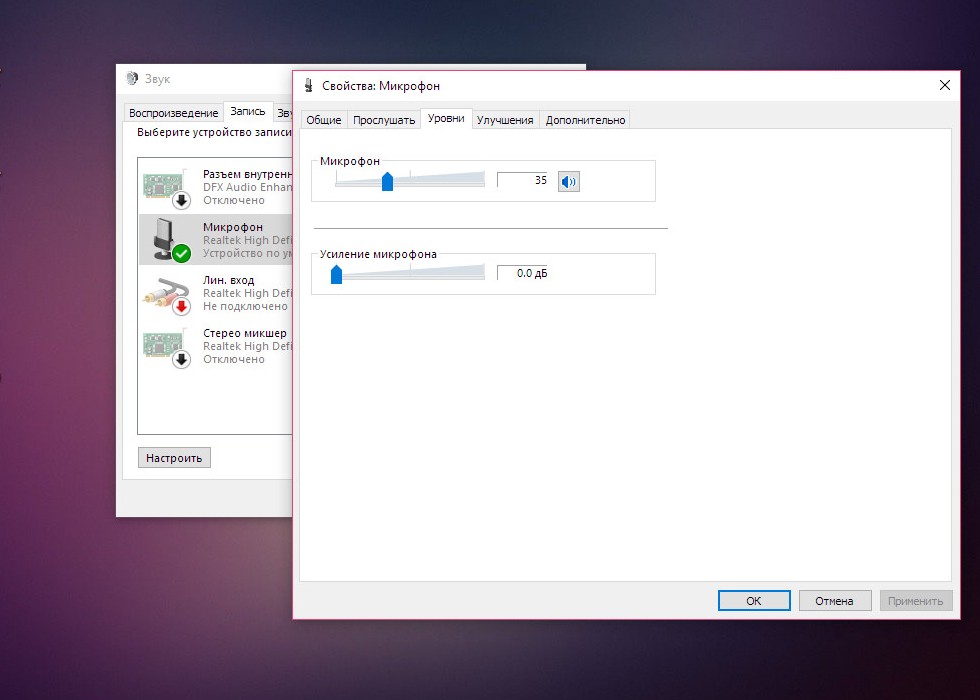Mute the microphone with the speaker button
The width and height of the screenshot is (980, 700).
pos(568,181)
